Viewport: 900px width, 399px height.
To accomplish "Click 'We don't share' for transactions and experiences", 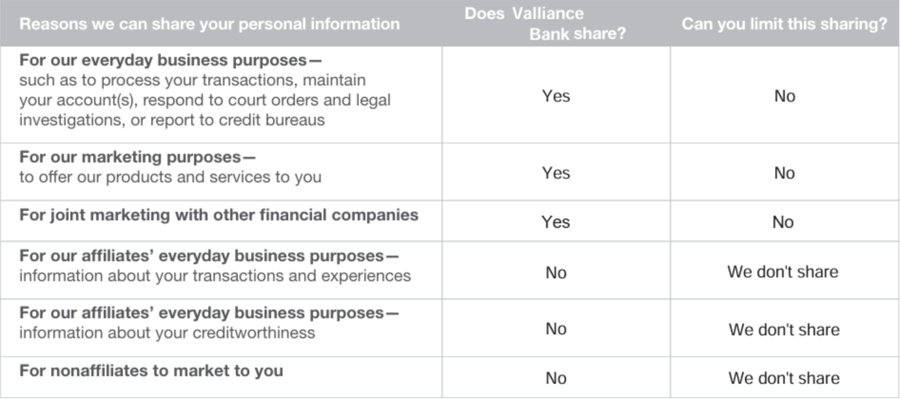I will [783, 271].
